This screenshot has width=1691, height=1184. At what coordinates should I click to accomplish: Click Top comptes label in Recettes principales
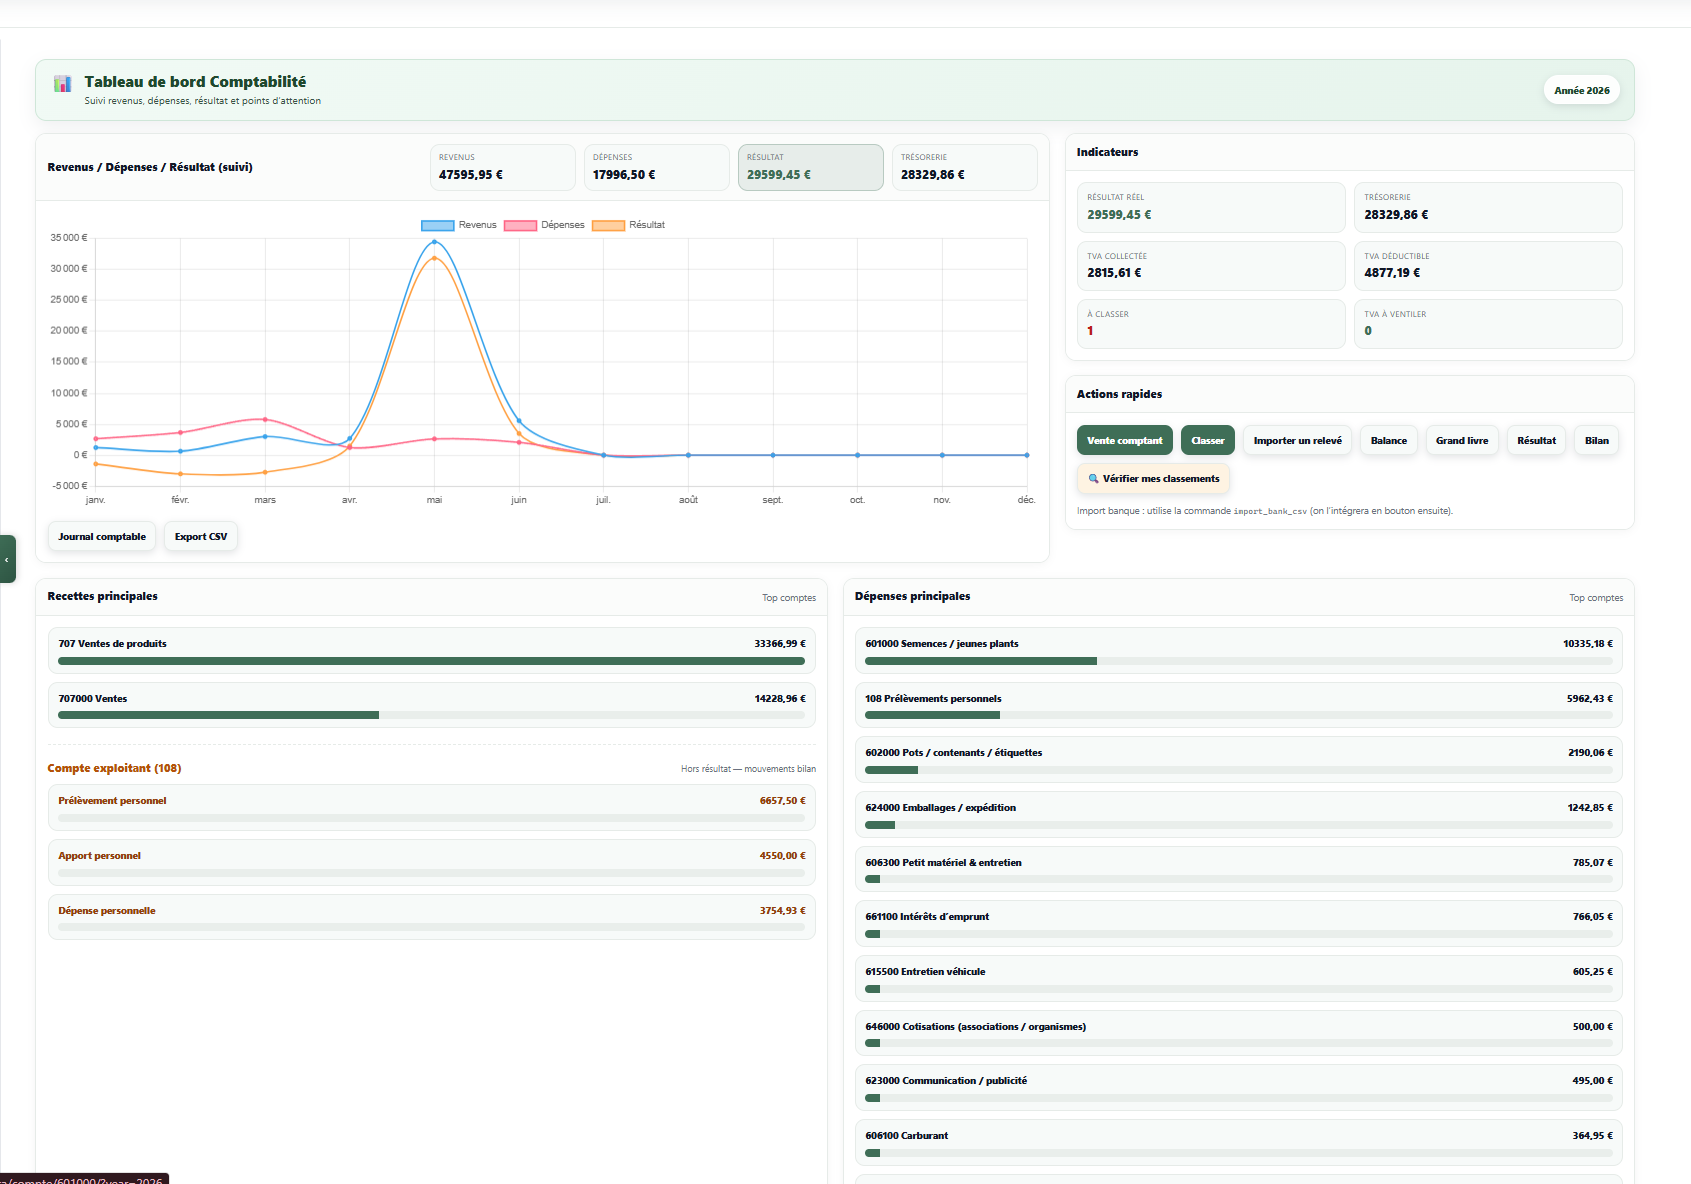[789, 598]
